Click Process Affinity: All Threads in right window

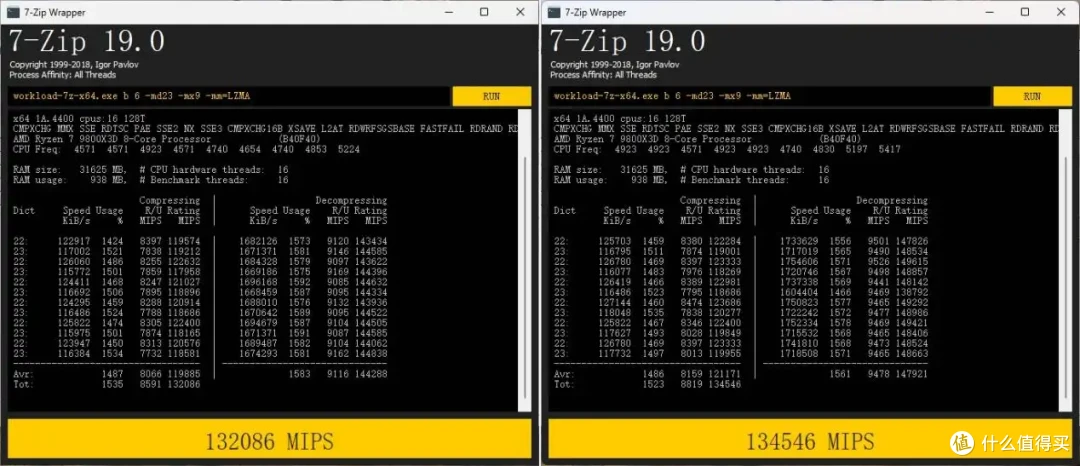603,74
